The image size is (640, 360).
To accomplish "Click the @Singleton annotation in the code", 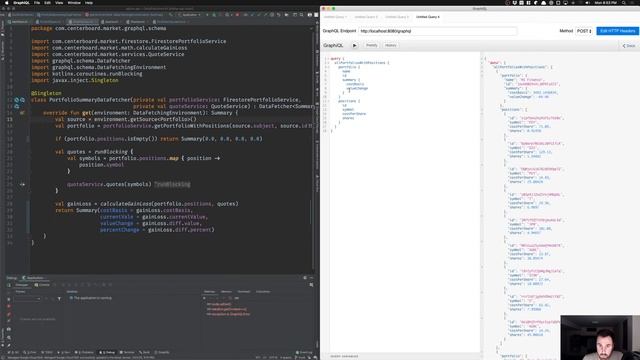I will point(46,93).
